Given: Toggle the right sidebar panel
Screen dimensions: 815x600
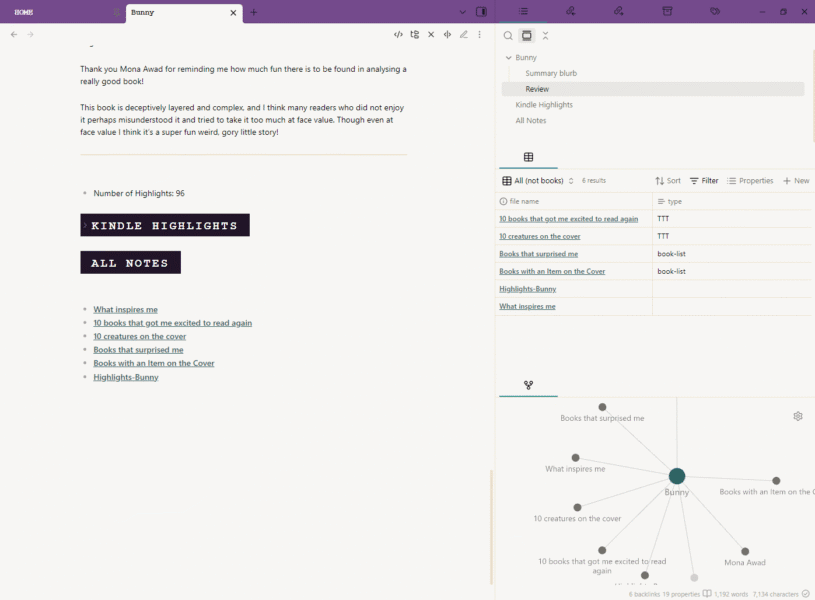Looking at the screenshot, I should [x=481, y=12].
